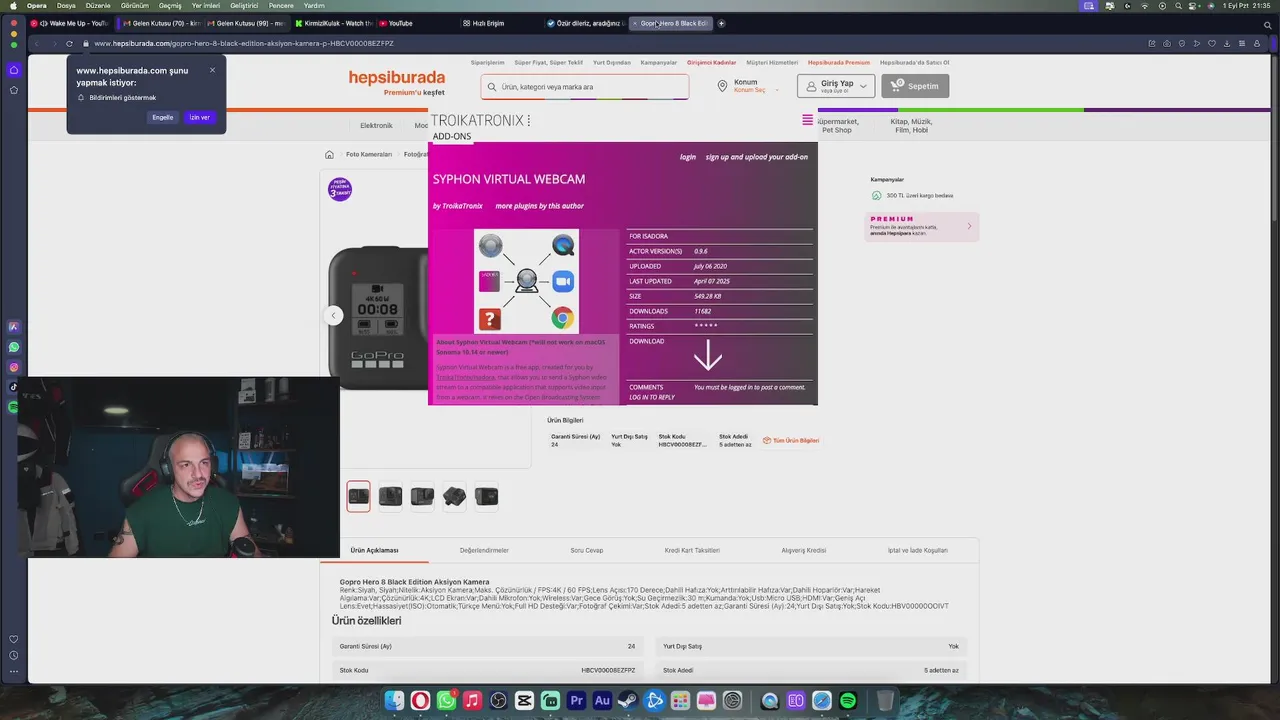Click more plugins by this author
The height and width of the screenshot is (720, 1280).
click(539, 206)
